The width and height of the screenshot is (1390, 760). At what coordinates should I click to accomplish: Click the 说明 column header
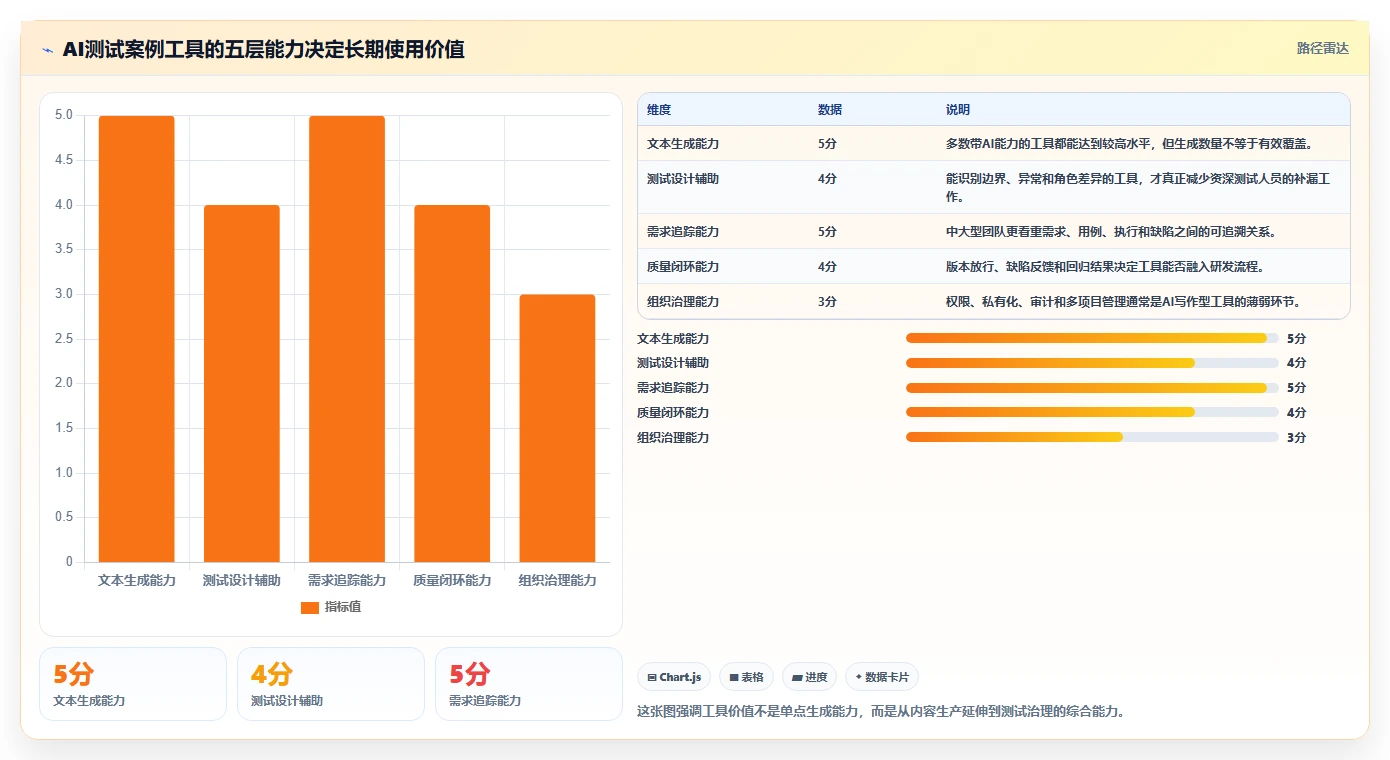pyautogui.click(x=958, y=110)
